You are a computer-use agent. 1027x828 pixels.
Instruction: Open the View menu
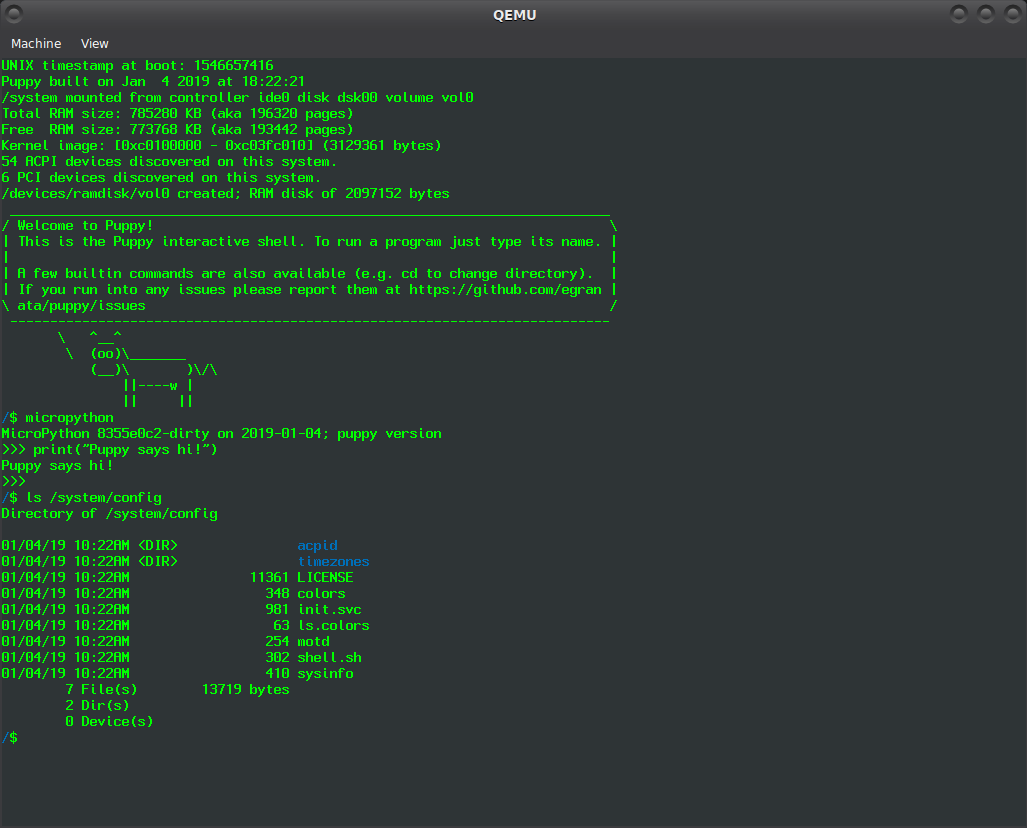tap(95, 43)
